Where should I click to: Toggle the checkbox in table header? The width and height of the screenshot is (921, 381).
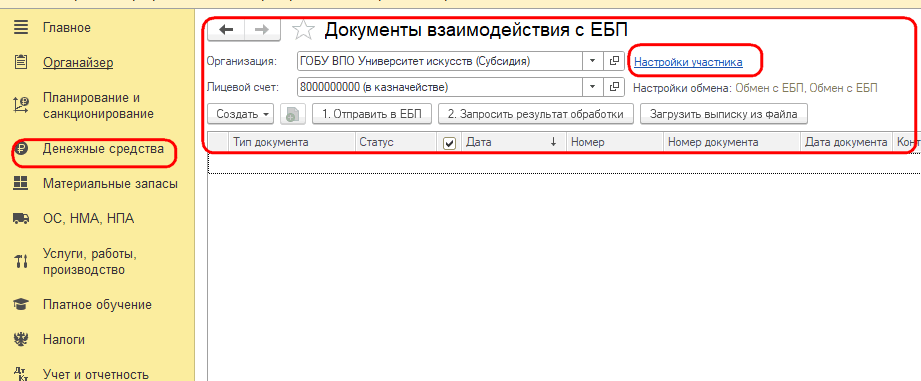pos(449,143)
